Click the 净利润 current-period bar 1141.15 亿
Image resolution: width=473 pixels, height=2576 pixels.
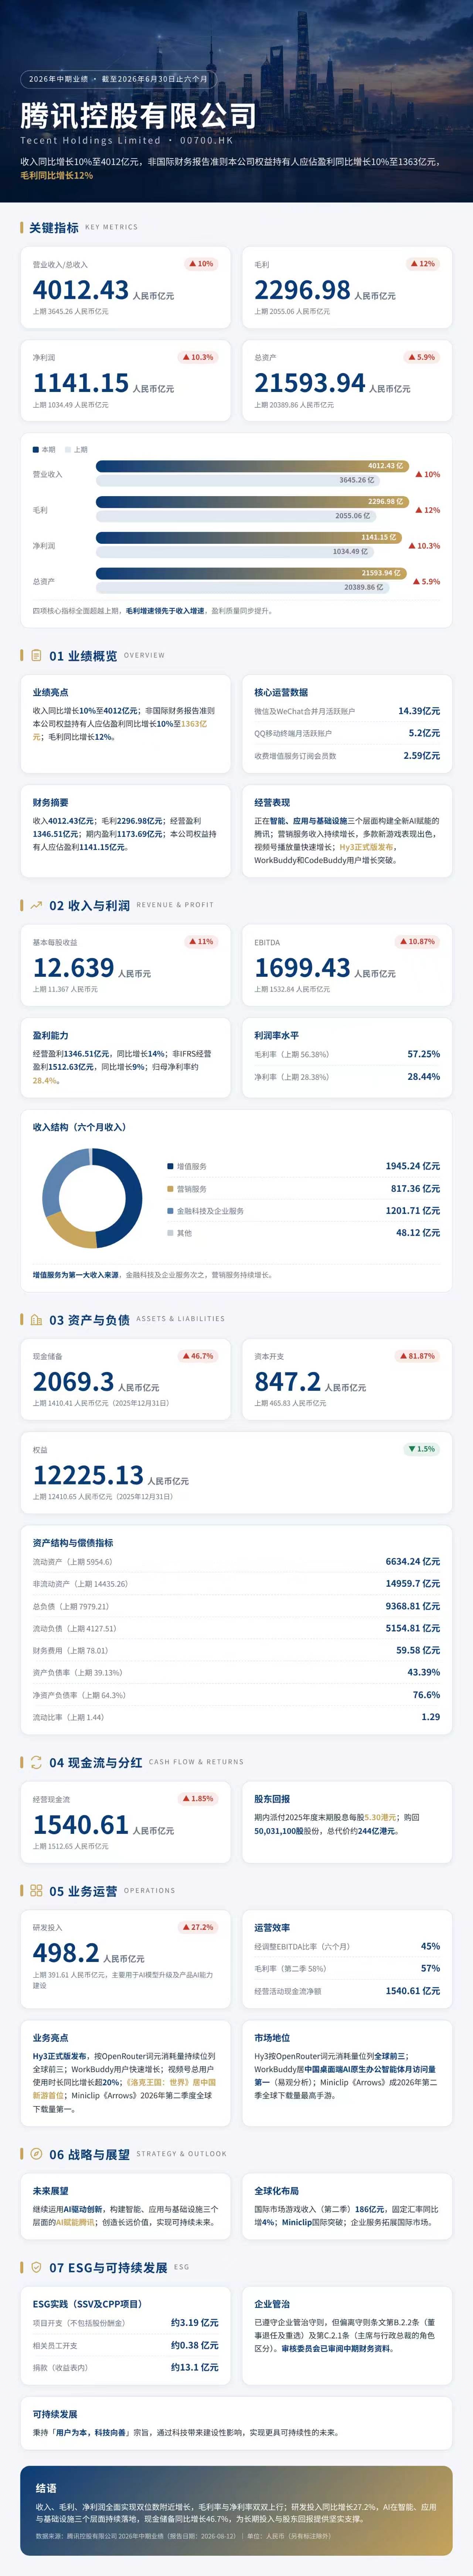(x=249, y=537)
